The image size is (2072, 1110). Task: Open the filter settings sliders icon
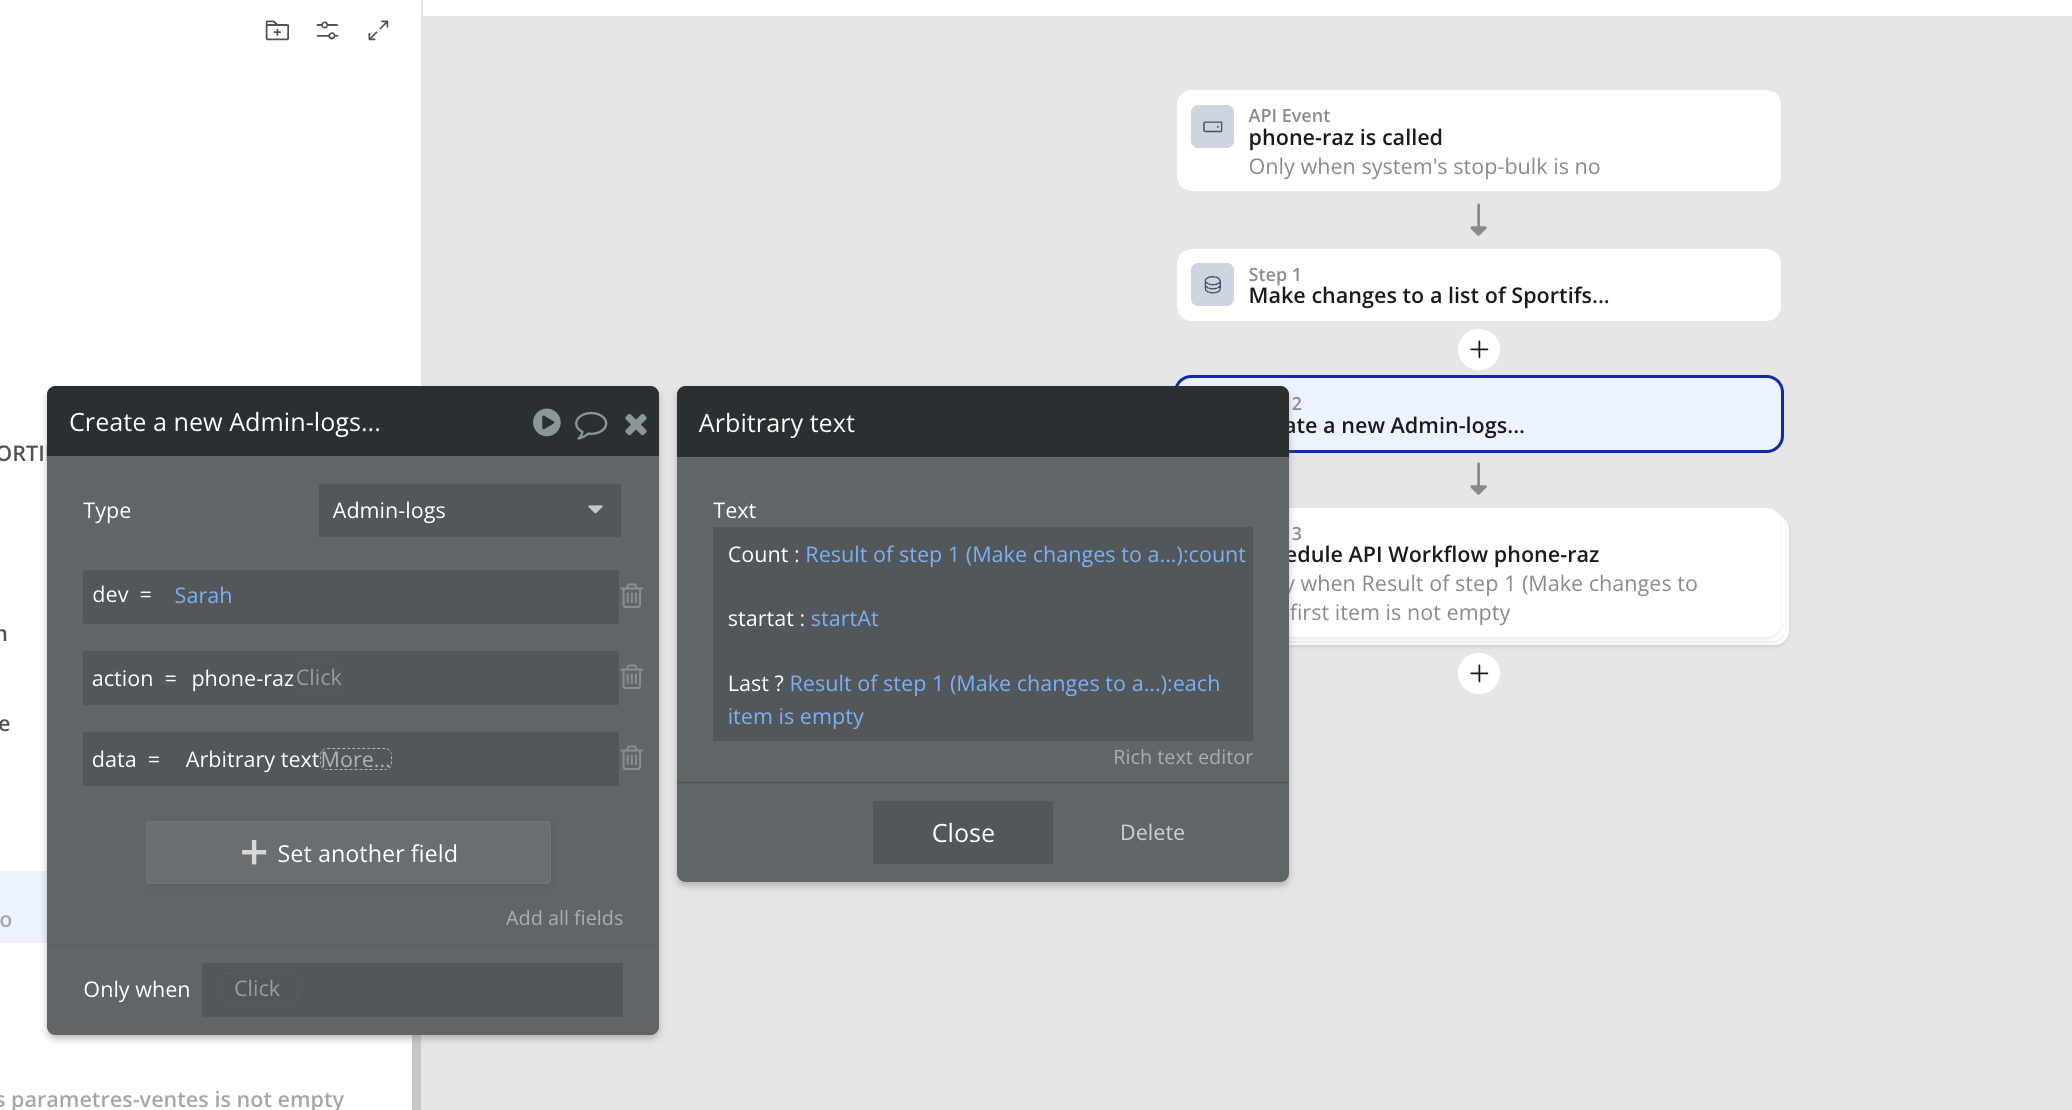click(x=327, y=31)
